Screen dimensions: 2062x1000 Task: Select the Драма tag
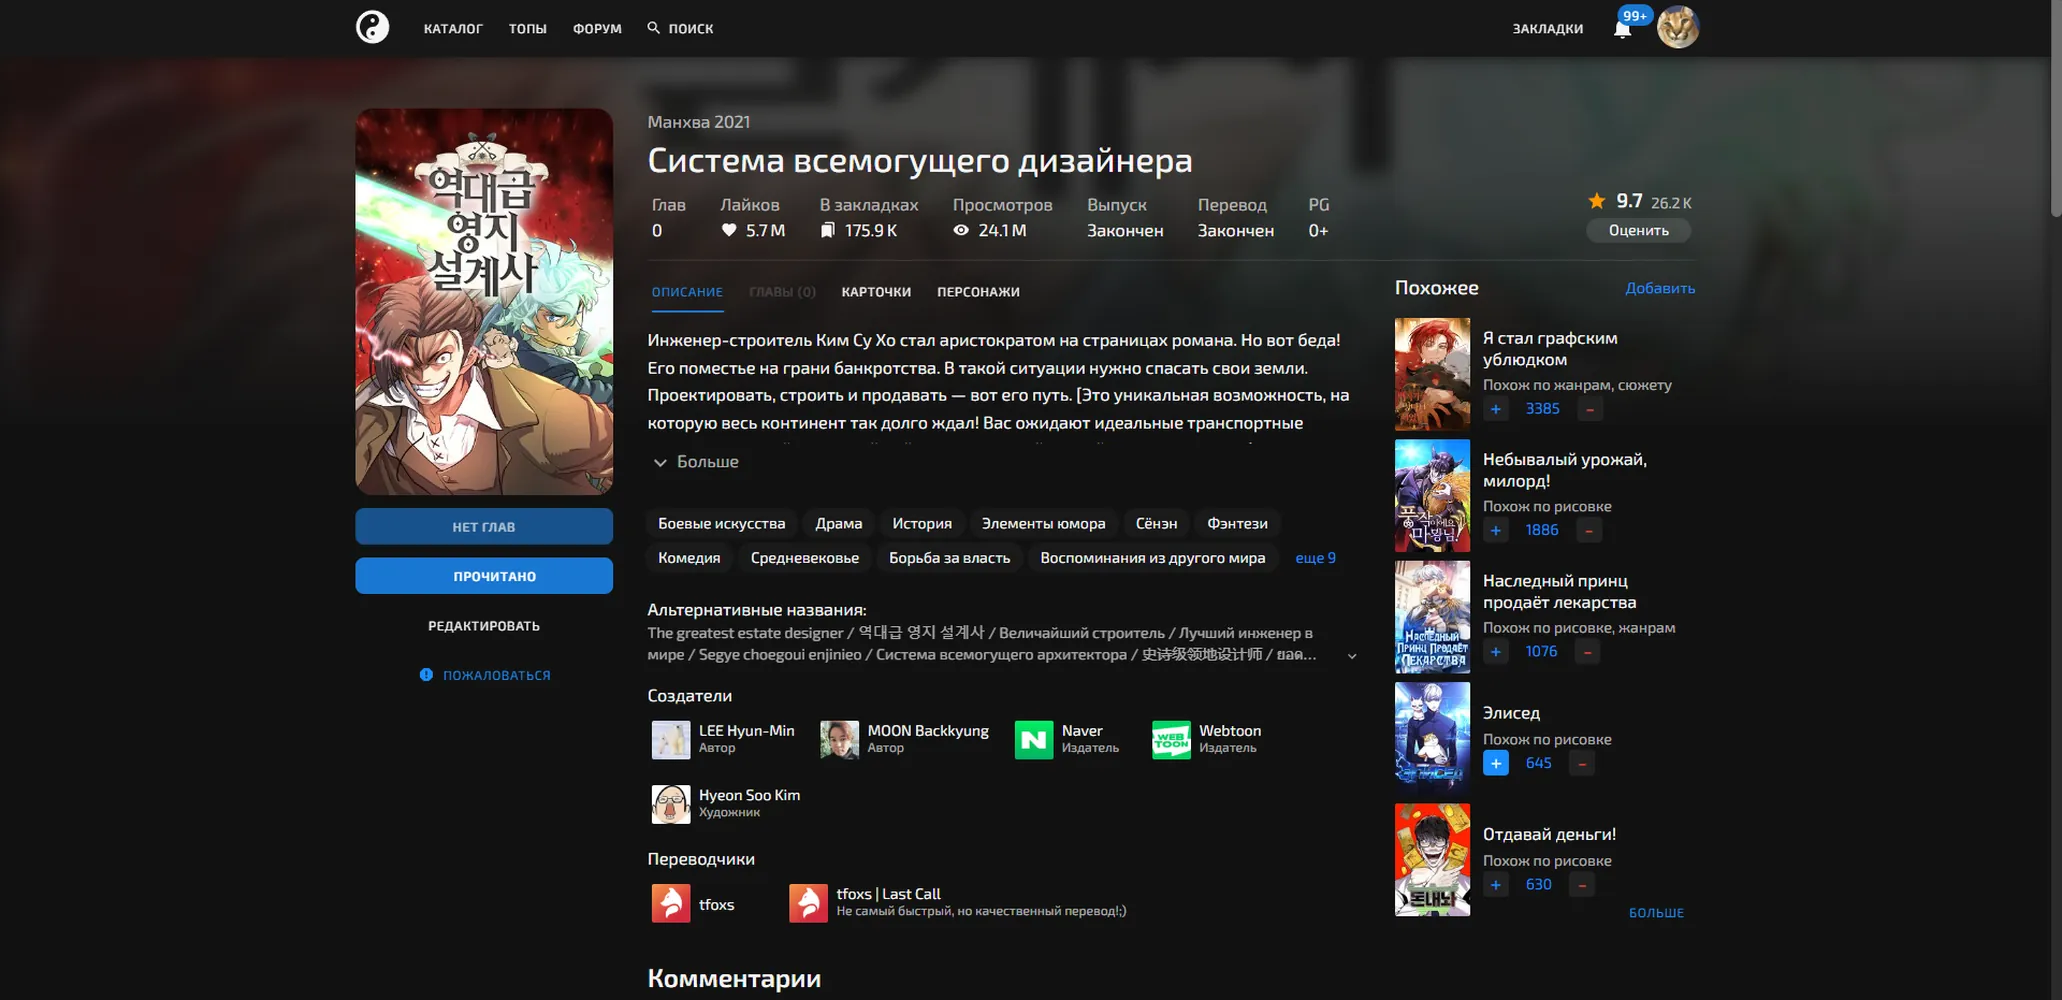point(838,523)
